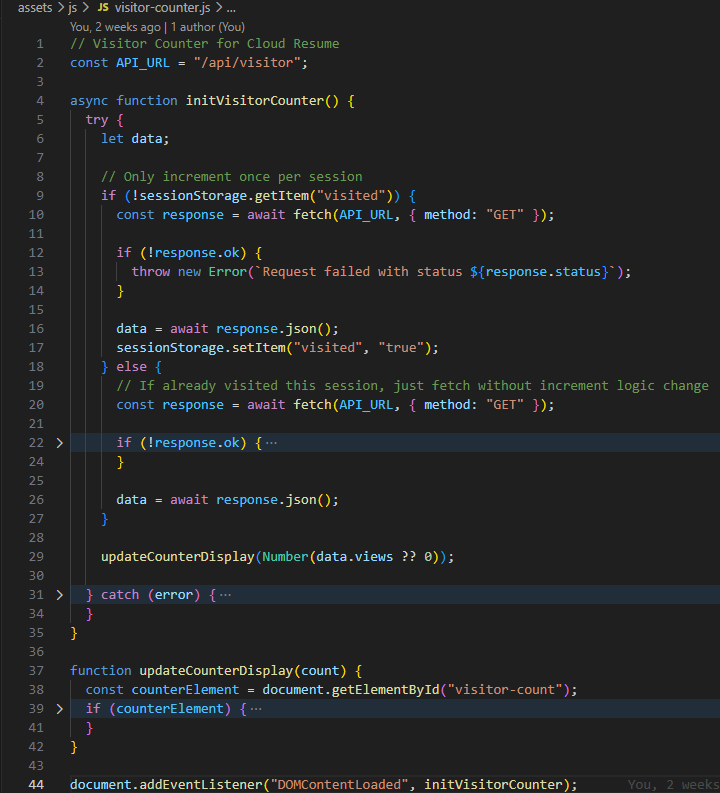Click 'getElementById' on line 38
This screenshot has width=720, height=793.
386,690
